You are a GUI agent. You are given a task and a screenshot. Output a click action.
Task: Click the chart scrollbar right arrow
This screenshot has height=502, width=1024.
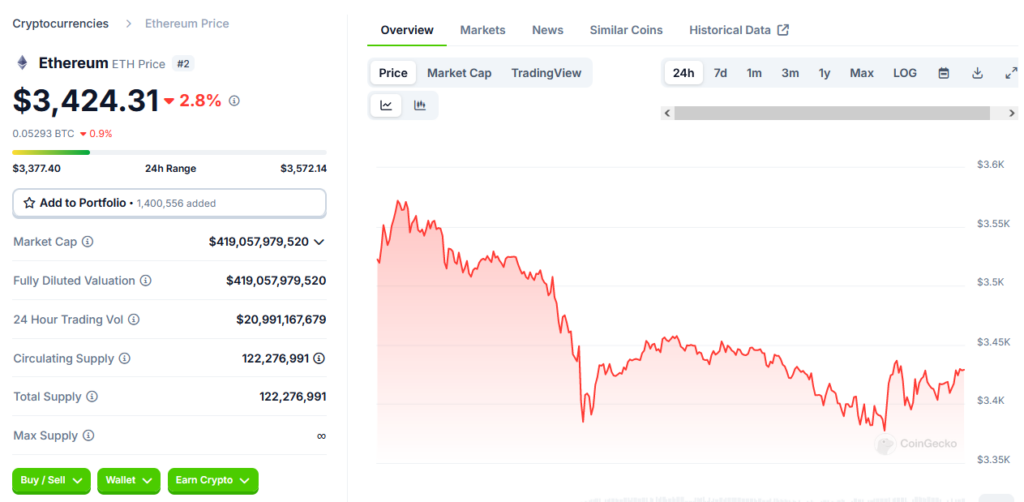[1012, 113]
